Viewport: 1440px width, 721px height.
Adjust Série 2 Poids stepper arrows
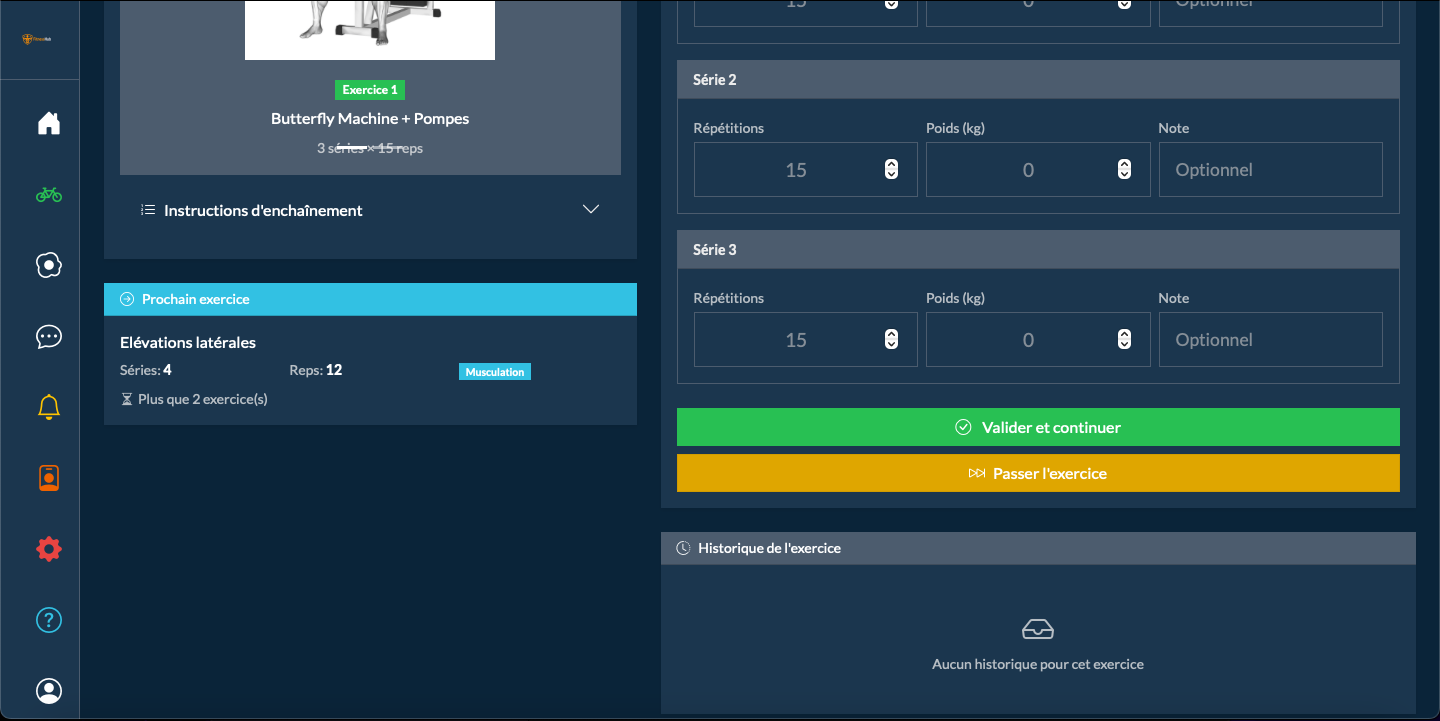click(1124, 170)
